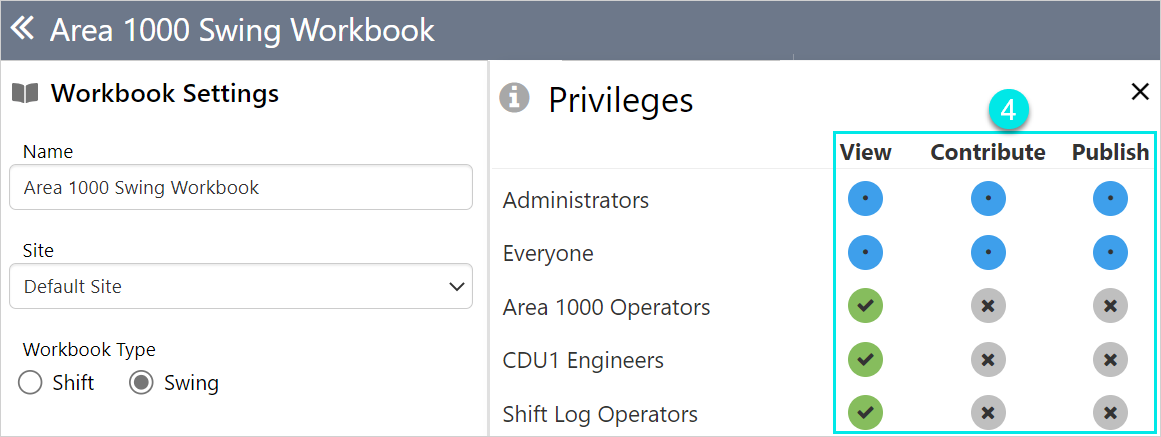The height and width of the screenshot is (437, 1161).
Task: Toggle Everyone Contribute privilege
Action: tap(988, 253)
